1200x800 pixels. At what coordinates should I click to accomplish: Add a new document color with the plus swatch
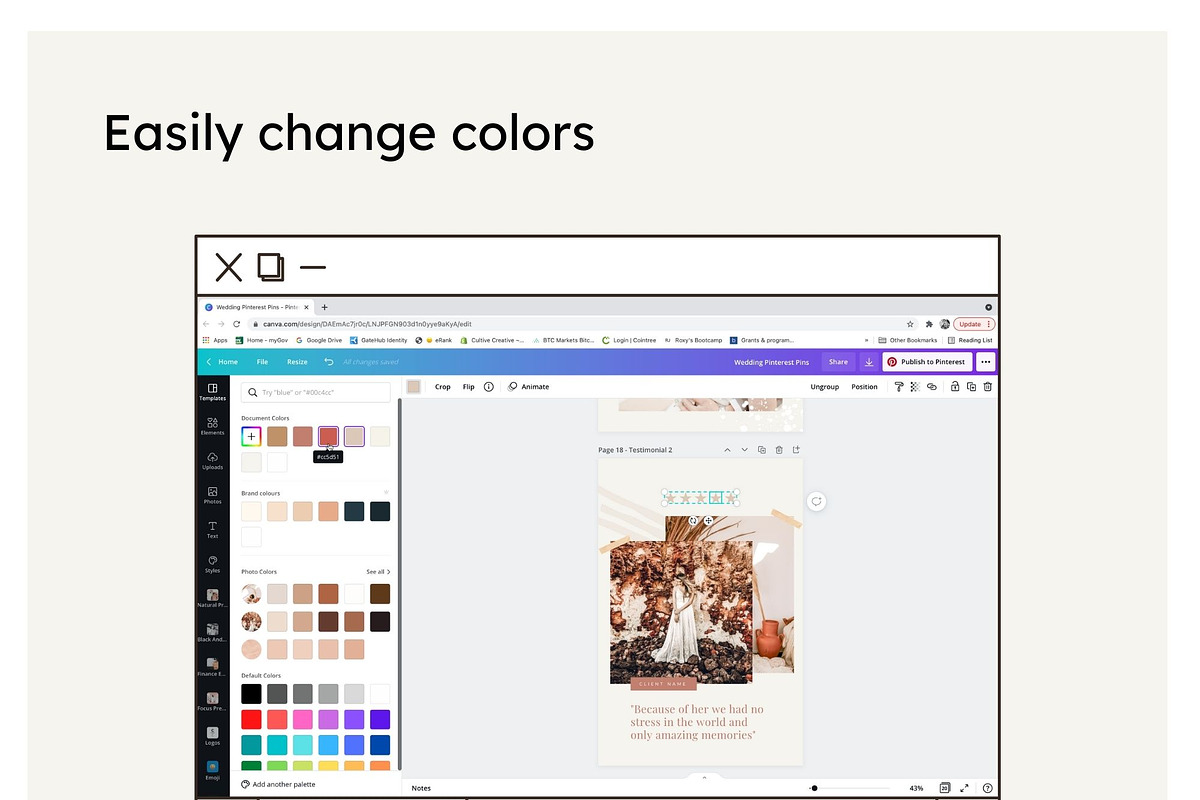click(251, 436)
